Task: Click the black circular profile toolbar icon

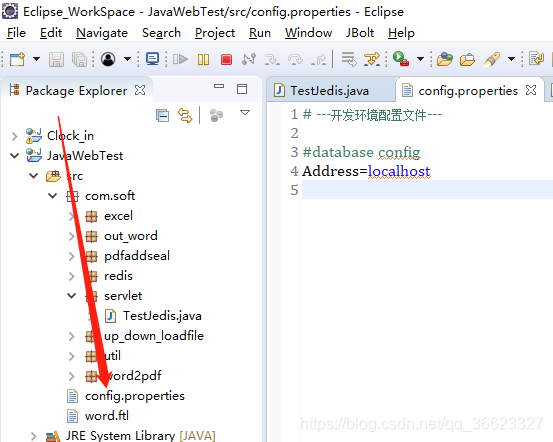Action: point(108,59)
